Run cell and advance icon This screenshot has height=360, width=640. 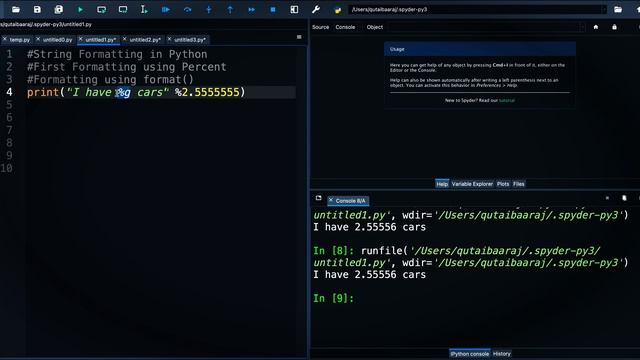(x=123, y=9)
